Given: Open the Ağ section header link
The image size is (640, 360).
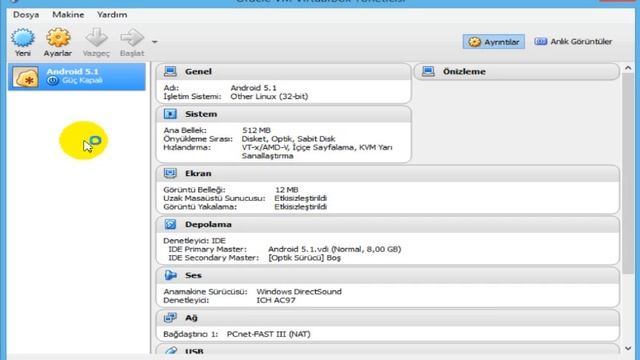Looking at the screenshot, I should tap(191, 318).
